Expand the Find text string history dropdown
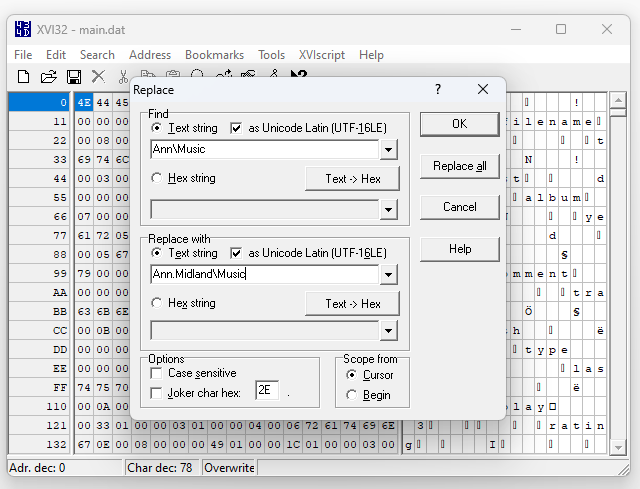640x489 pixels. click(388, 149)
